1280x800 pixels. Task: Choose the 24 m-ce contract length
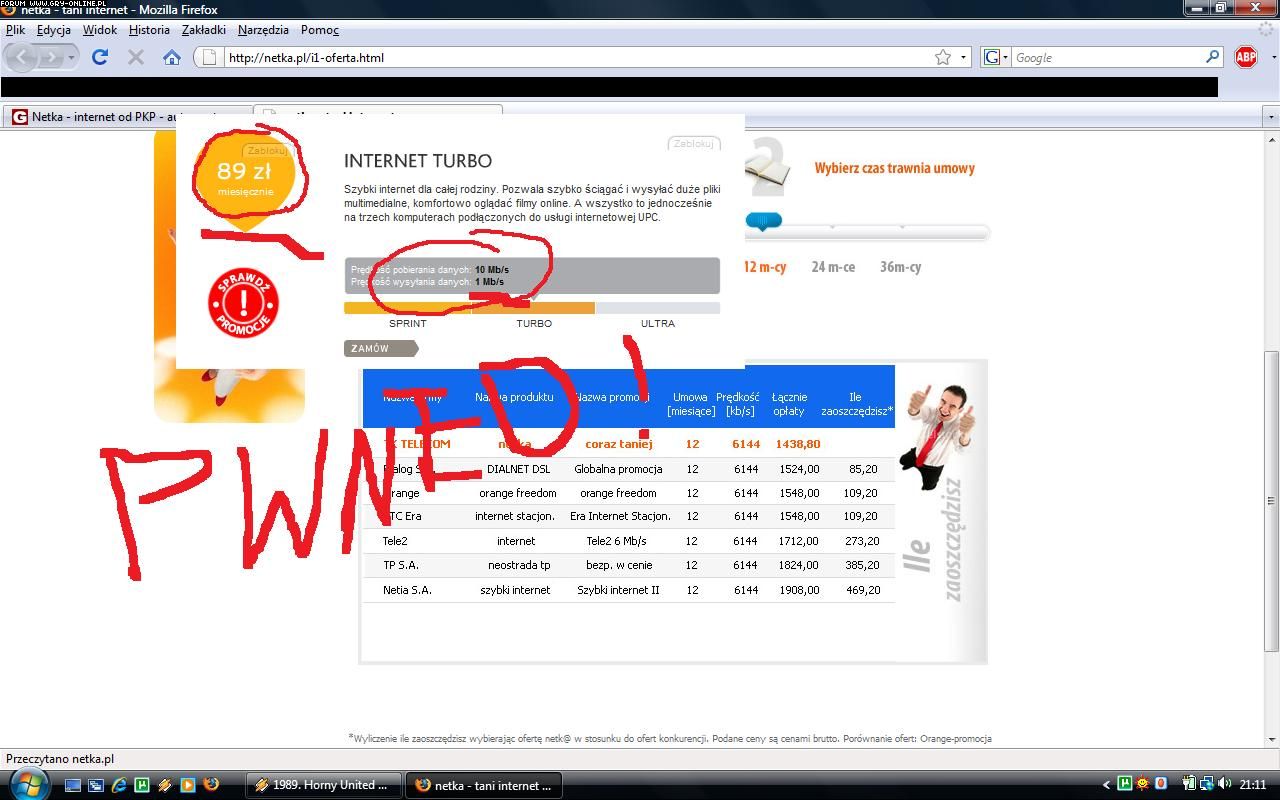click(x=833, y=267)
